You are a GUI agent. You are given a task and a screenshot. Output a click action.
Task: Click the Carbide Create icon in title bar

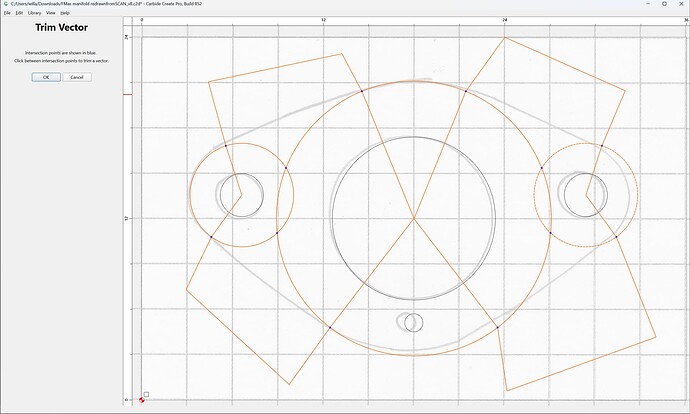(x=6, y=4)
